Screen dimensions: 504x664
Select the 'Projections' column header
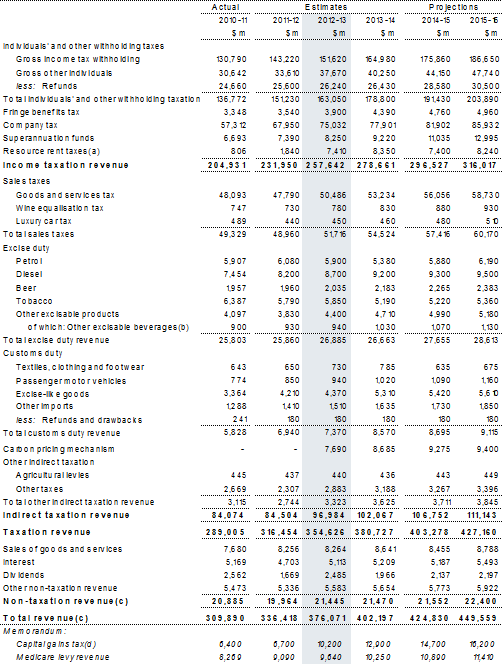pos(453,7)
